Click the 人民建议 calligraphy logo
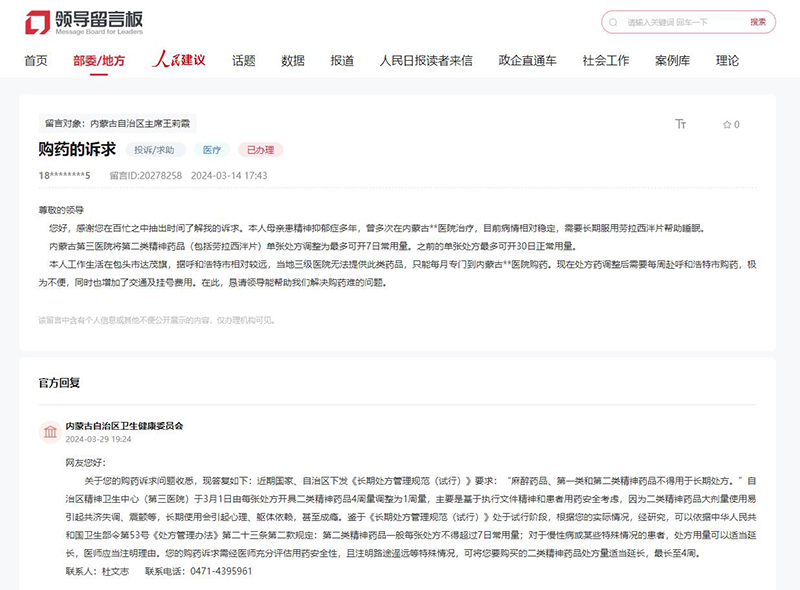This screenshot has height=590, width=800. 178,58
